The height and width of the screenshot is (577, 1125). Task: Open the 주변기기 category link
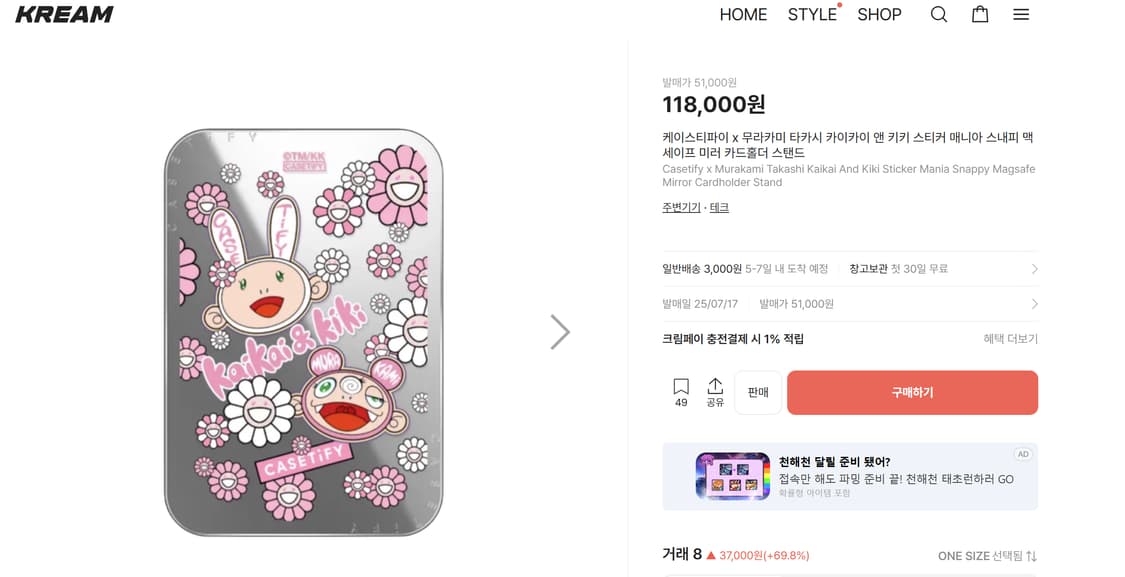coord(679,208)
